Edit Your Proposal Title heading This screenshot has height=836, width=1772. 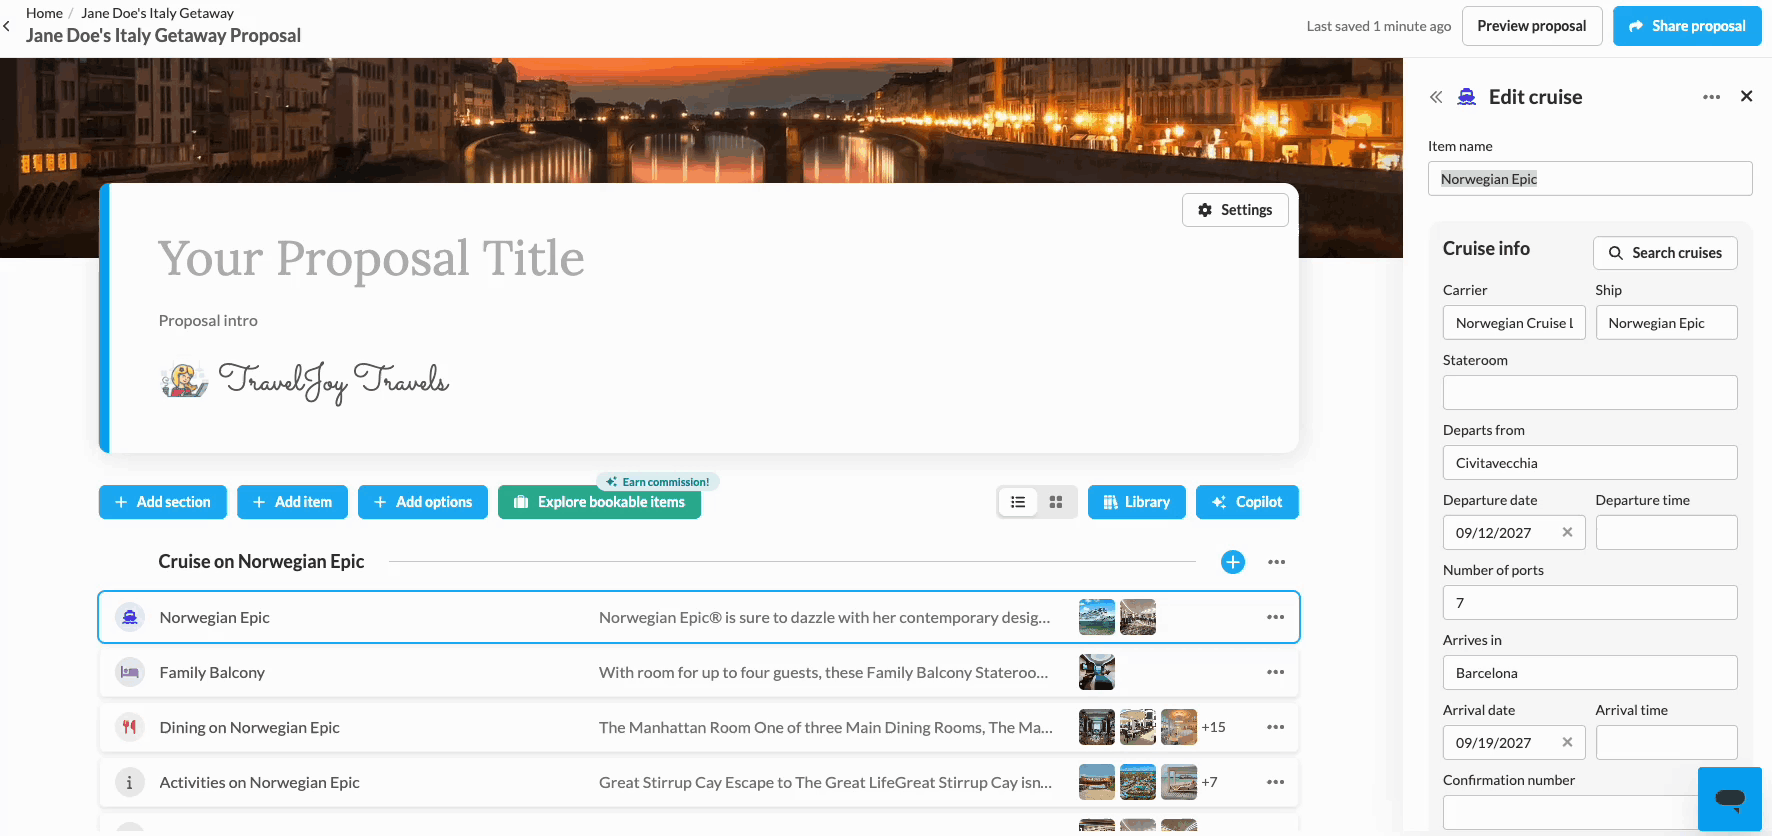pos(371,259)
